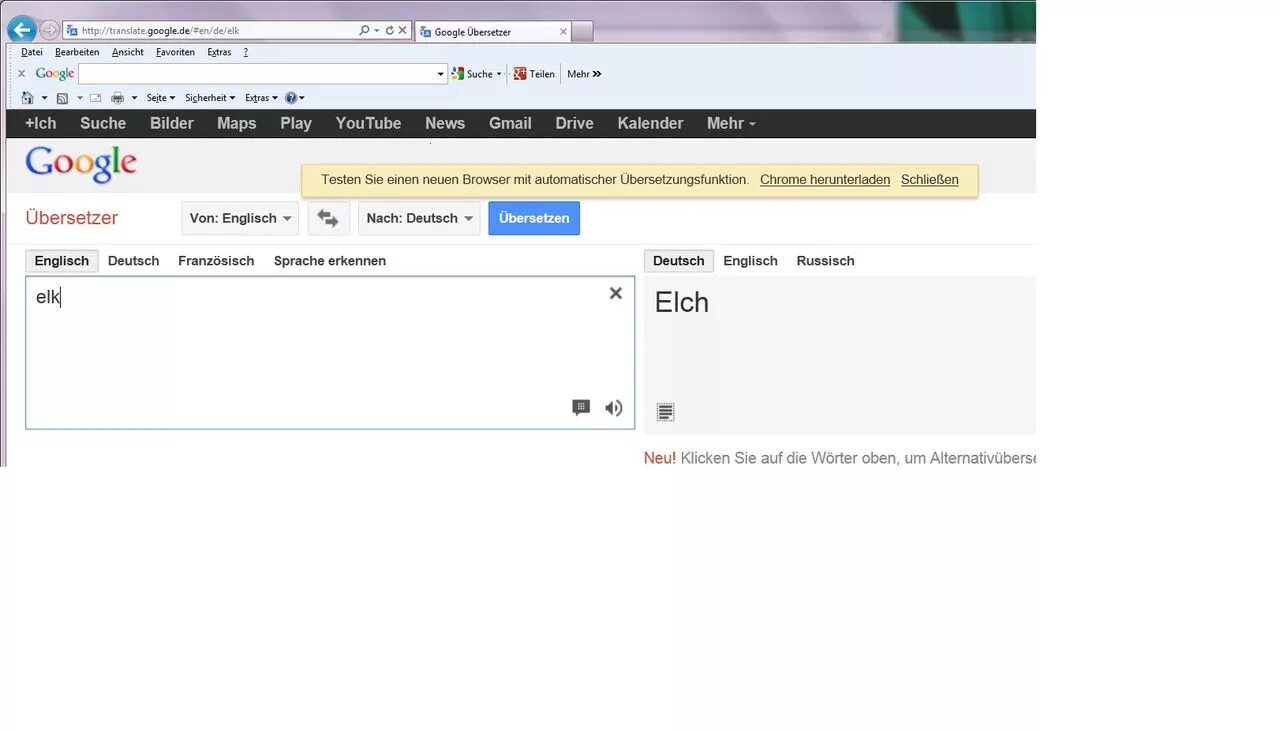Screen dimensions: 1280x732
Task: Expand Google toolbar search history dropdown
Action: click(440, 74)
